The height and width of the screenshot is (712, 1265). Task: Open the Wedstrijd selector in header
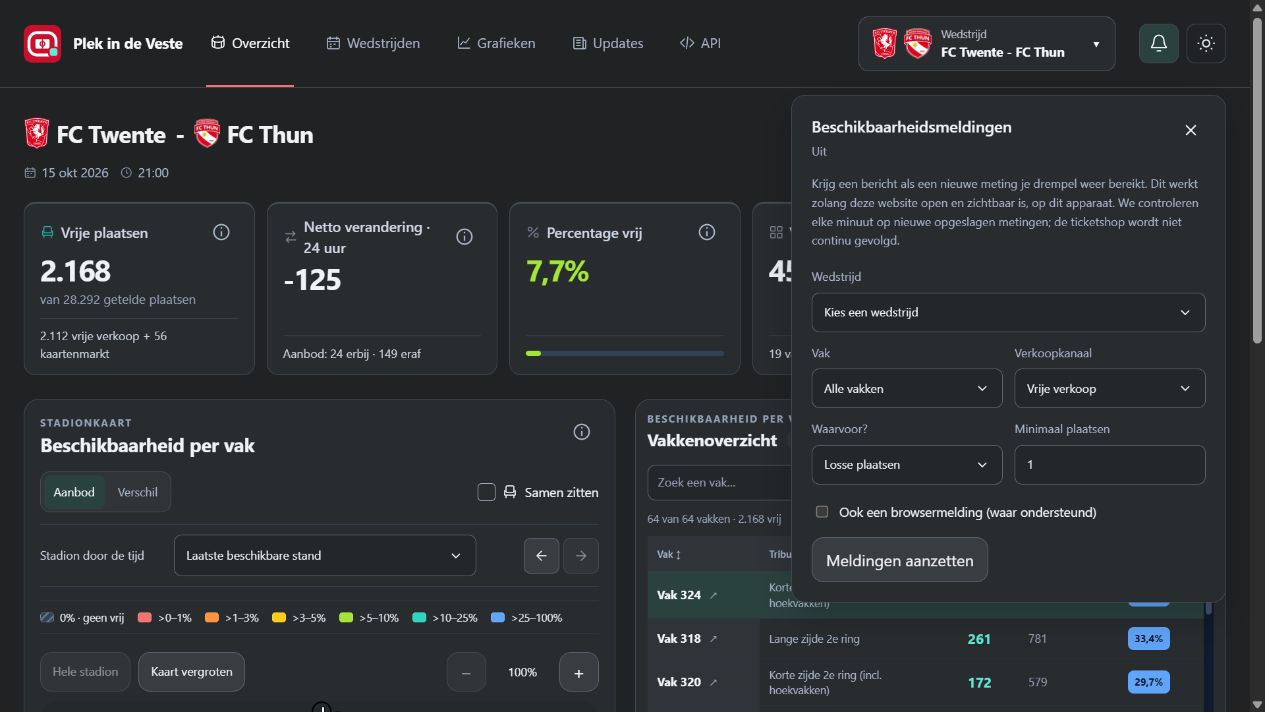[x=986, y=43]
